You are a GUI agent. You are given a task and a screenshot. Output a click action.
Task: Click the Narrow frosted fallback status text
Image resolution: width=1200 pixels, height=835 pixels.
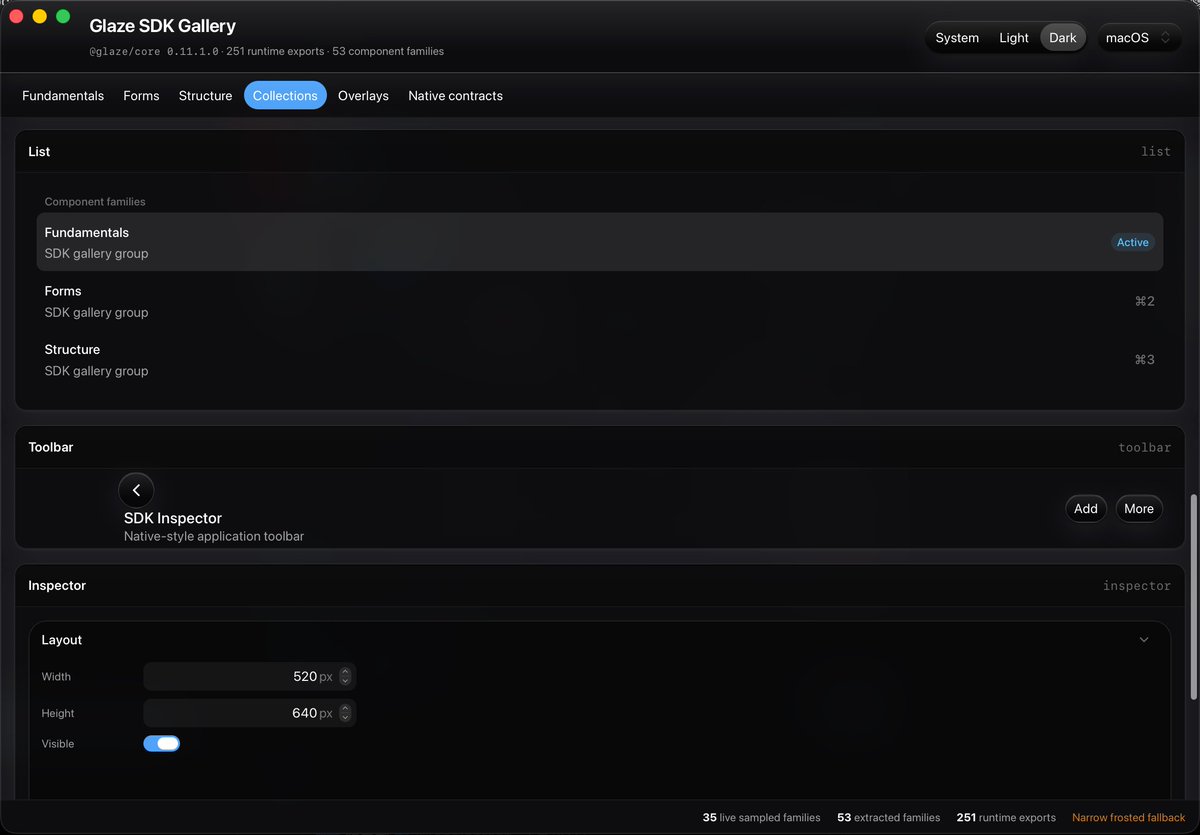coord(1128,817)
